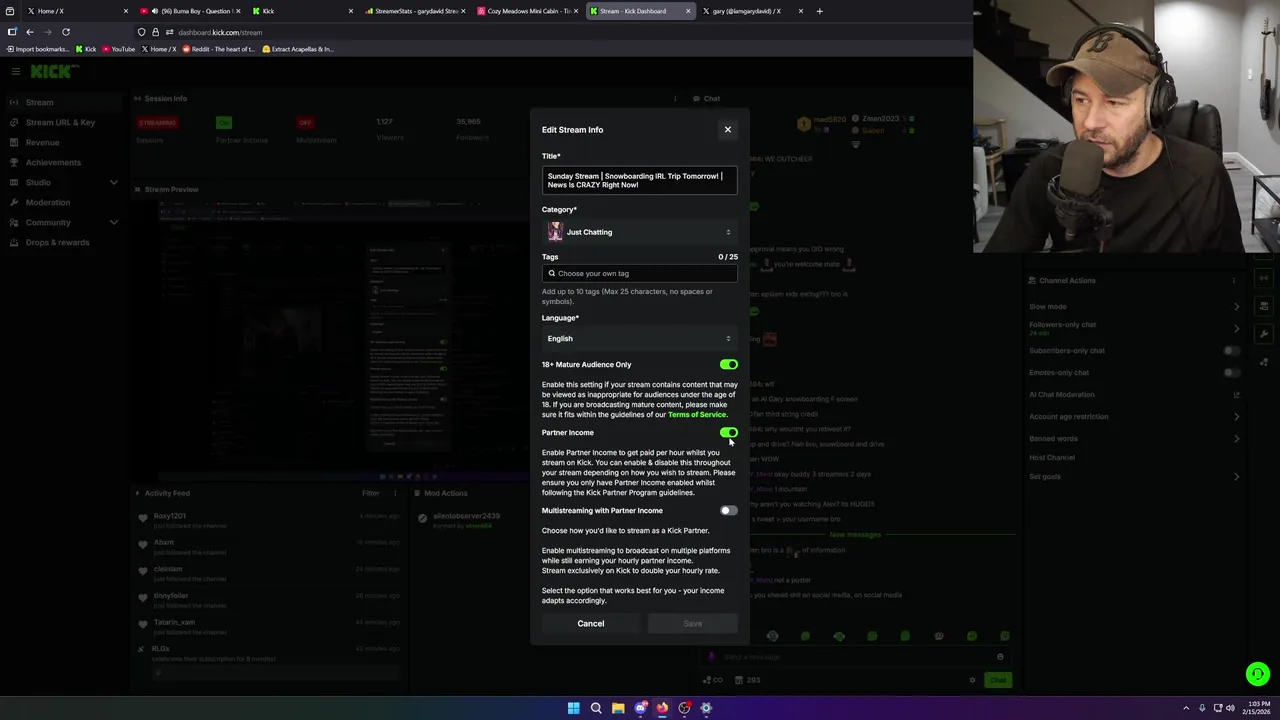Open Banned words settings
The height and width of the screenshot is (720, 1280).
[x=1134, y=438]
